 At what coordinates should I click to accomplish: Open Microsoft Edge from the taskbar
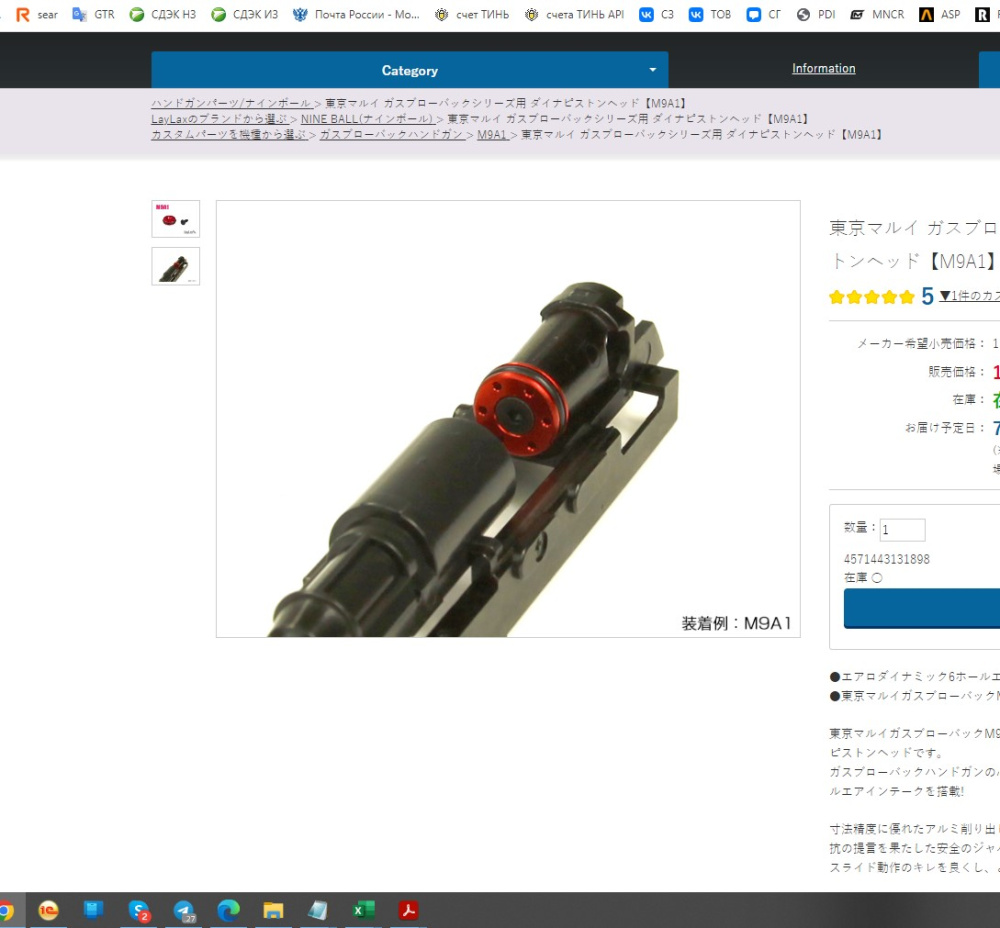pyautogui.click(x=228, y=910)
